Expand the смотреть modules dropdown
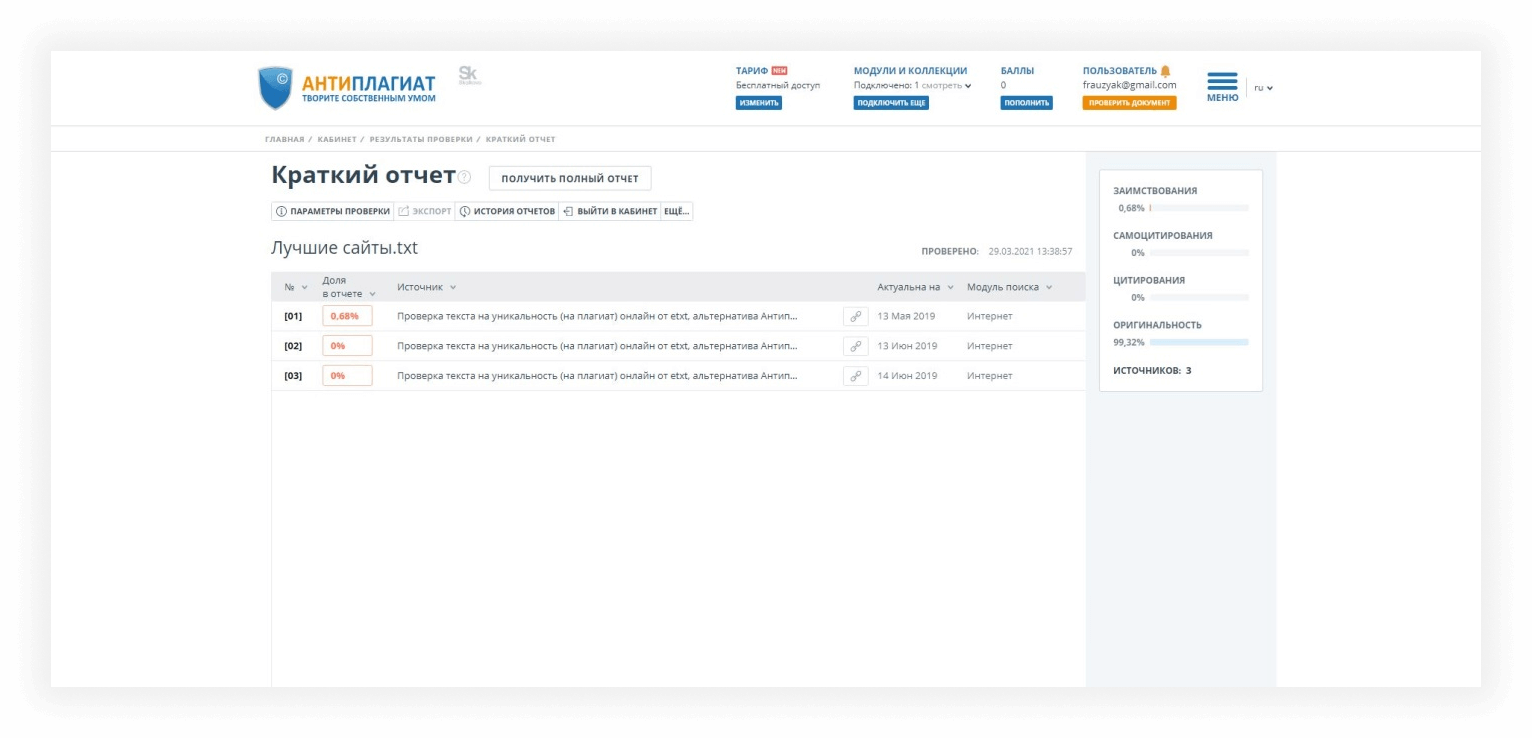Viewport: 1532px width, 738px height. click(947, 86)
